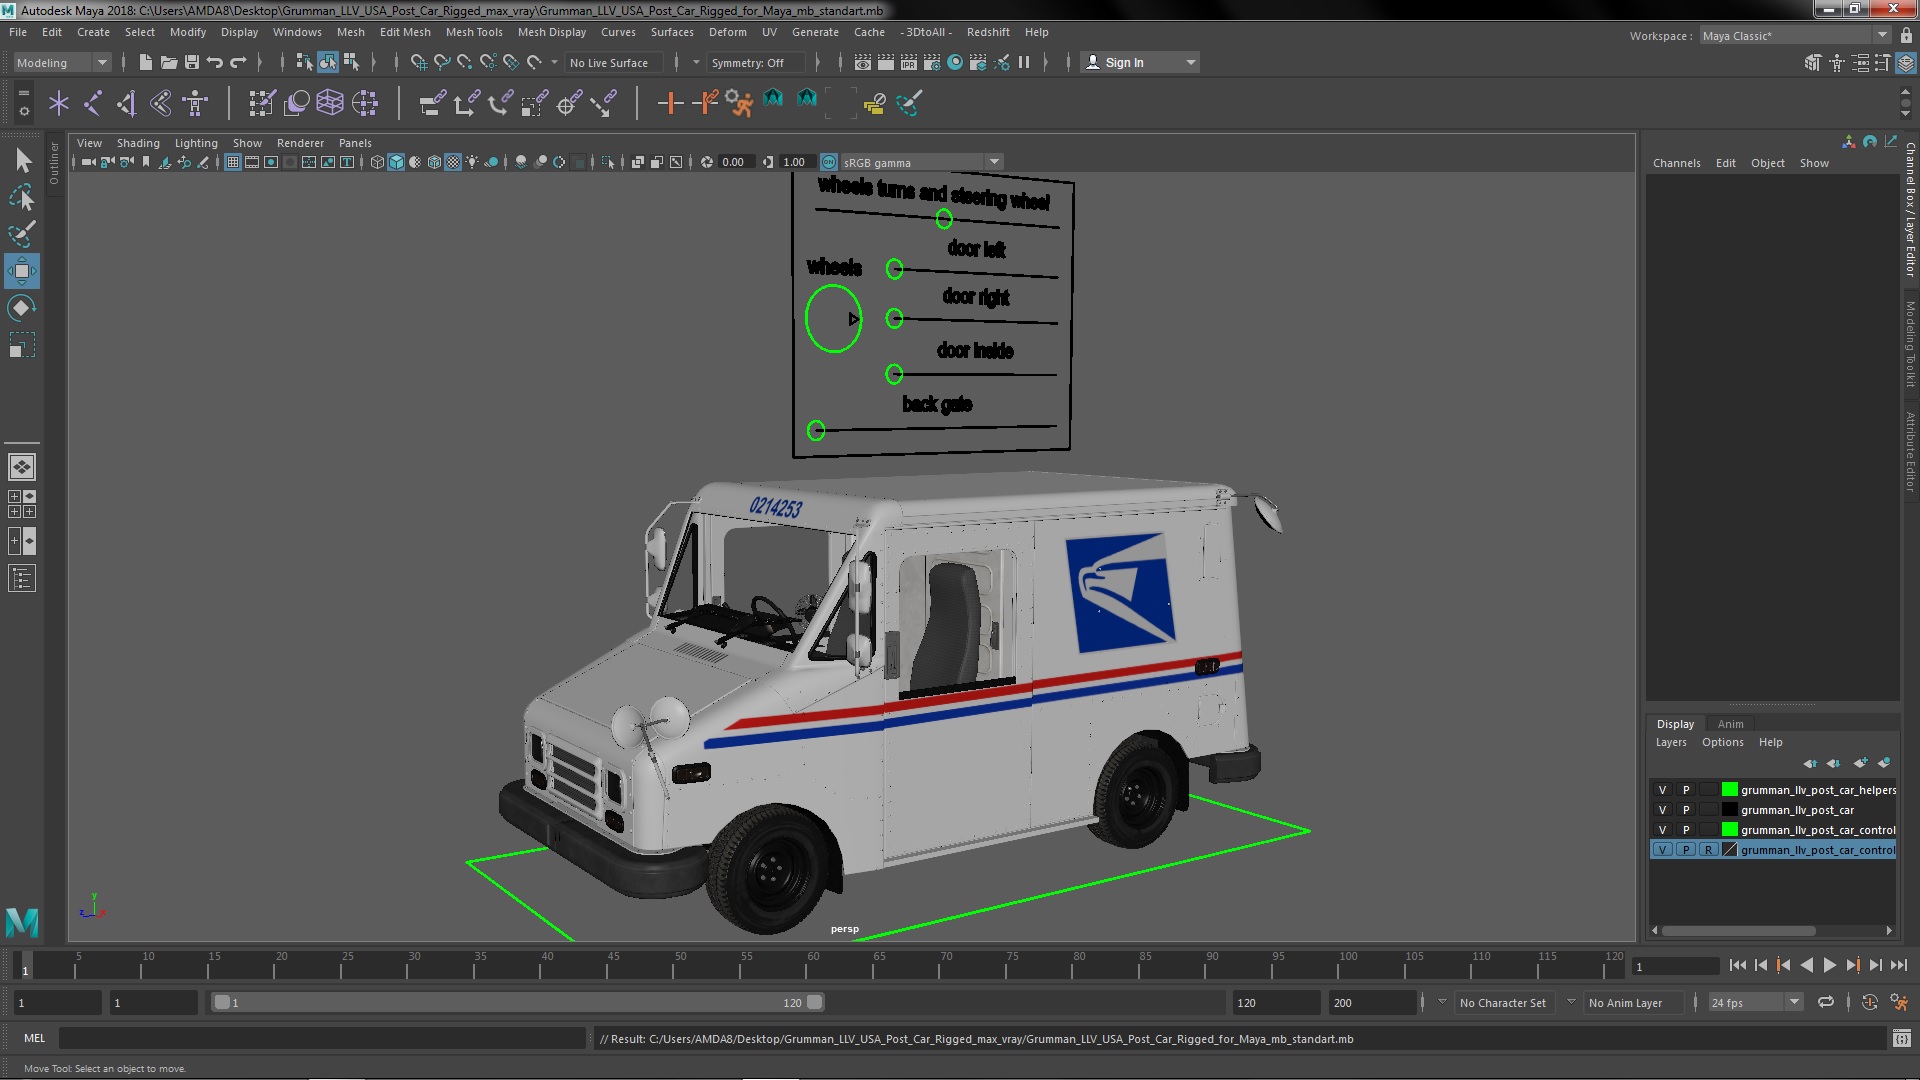This screenshot has width=1920, height=1080.
Task: Click the Snap to grids icon
Action: pos(418,62)
